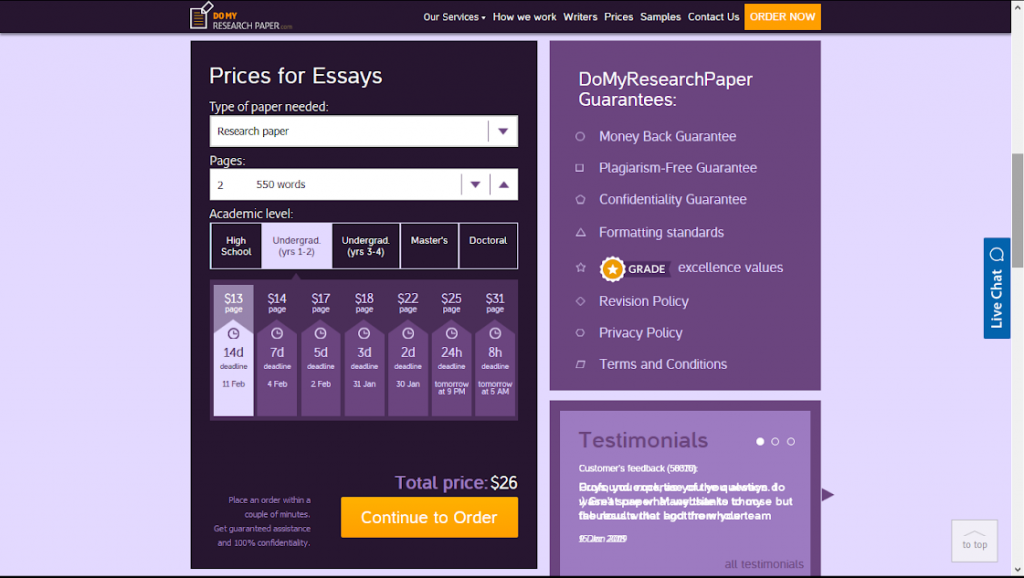Open the Money Back Guarantee link

[x=667, y=136]
